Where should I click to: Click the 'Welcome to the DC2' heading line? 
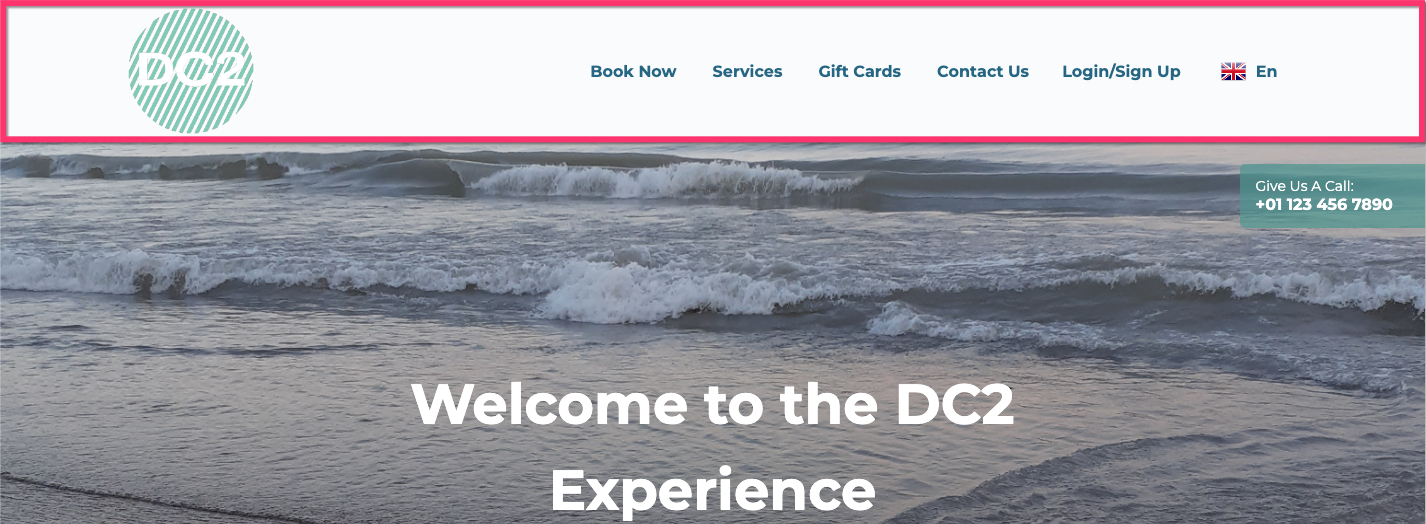point(712,404)
